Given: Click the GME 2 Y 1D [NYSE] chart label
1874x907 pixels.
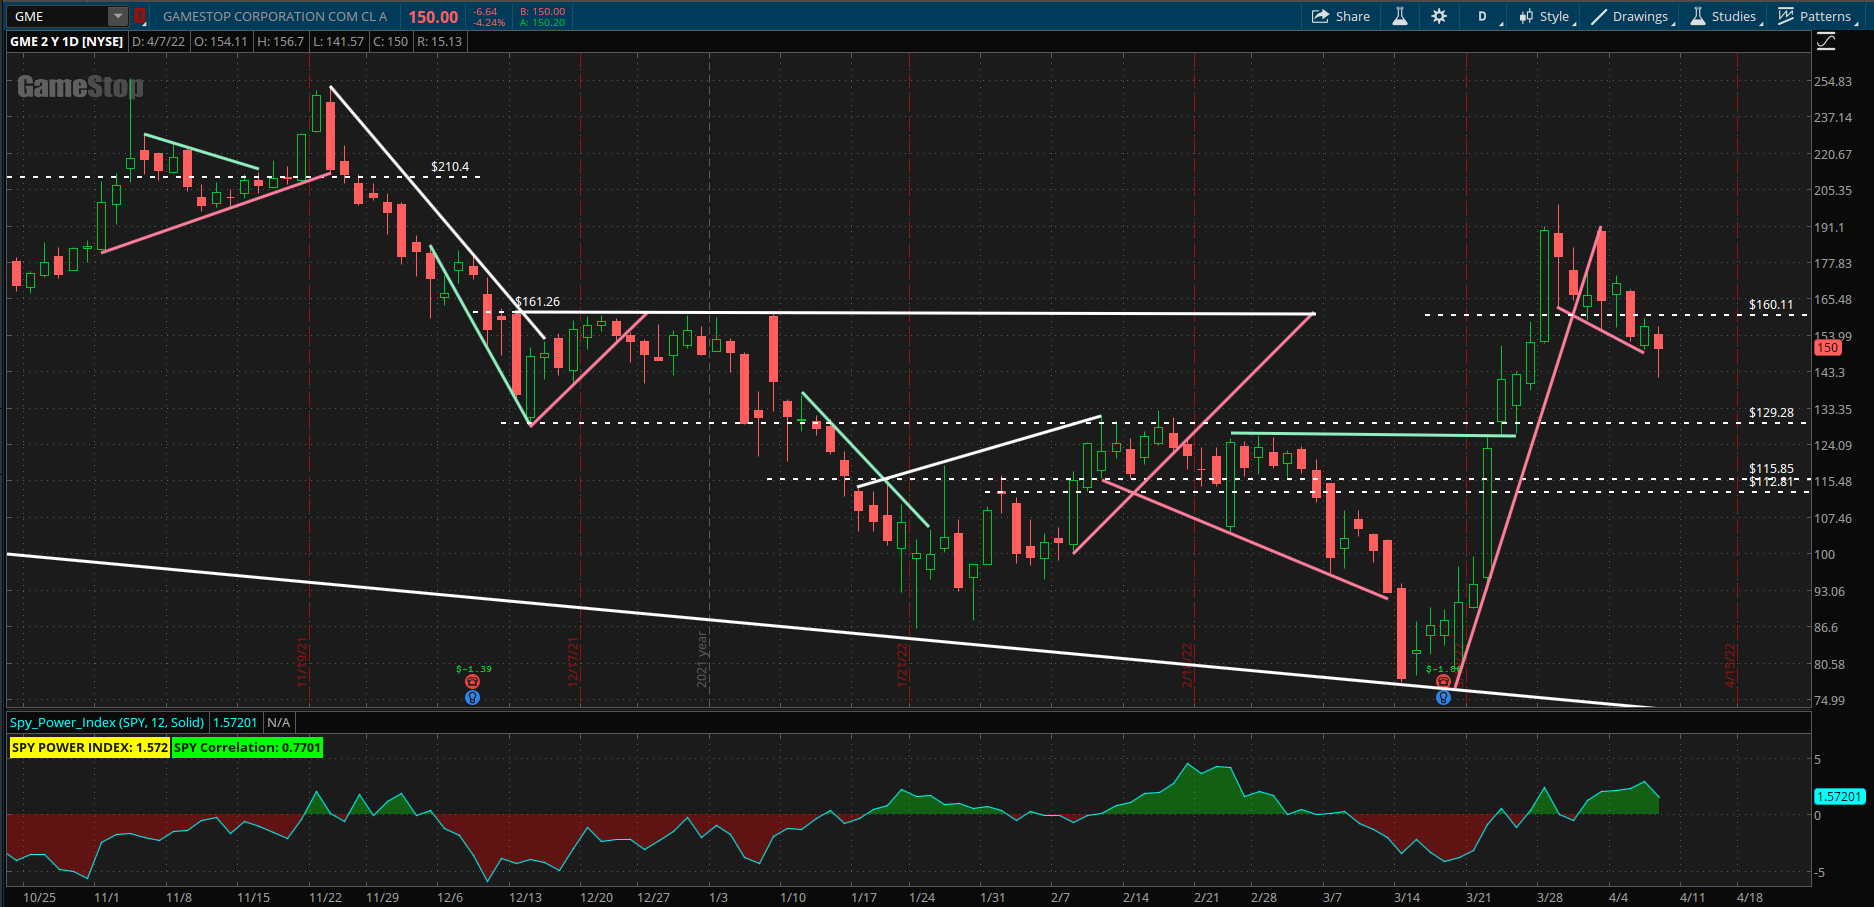Looking at the screenshot, I should click(67, 41).
